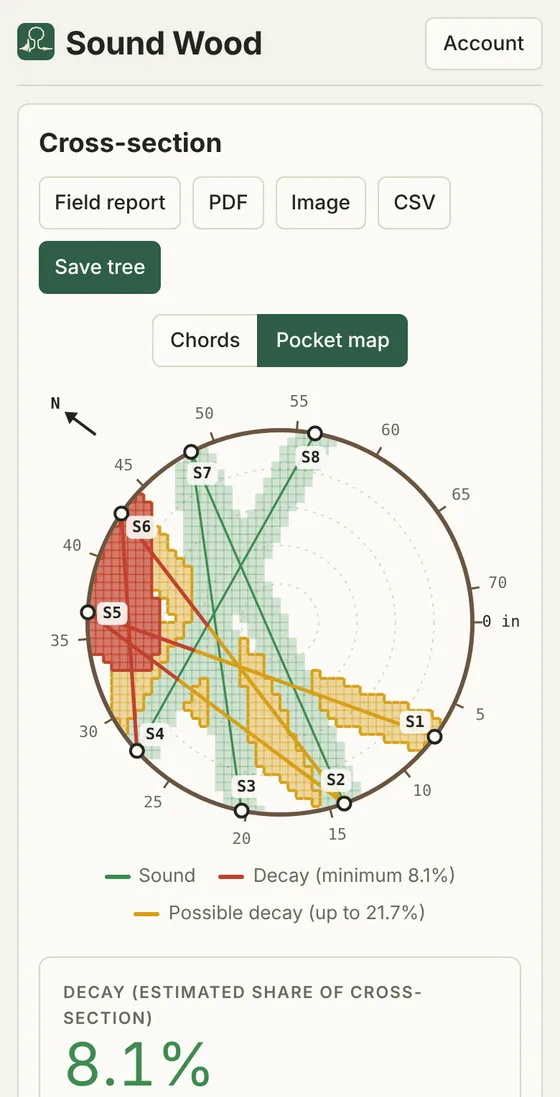The height and width of the screenshot is (1097, 560).
Task: Select sensor node S5 marker
Action: [x=88, y=613]
